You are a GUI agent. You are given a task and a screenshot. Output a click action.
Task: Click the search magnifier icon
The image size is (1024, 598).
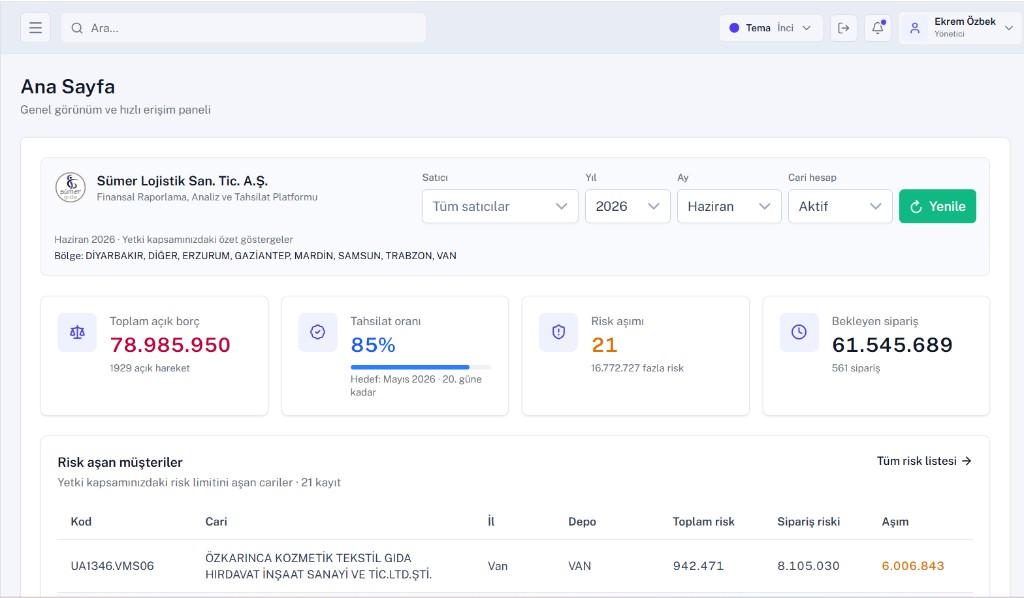[77, 28]
